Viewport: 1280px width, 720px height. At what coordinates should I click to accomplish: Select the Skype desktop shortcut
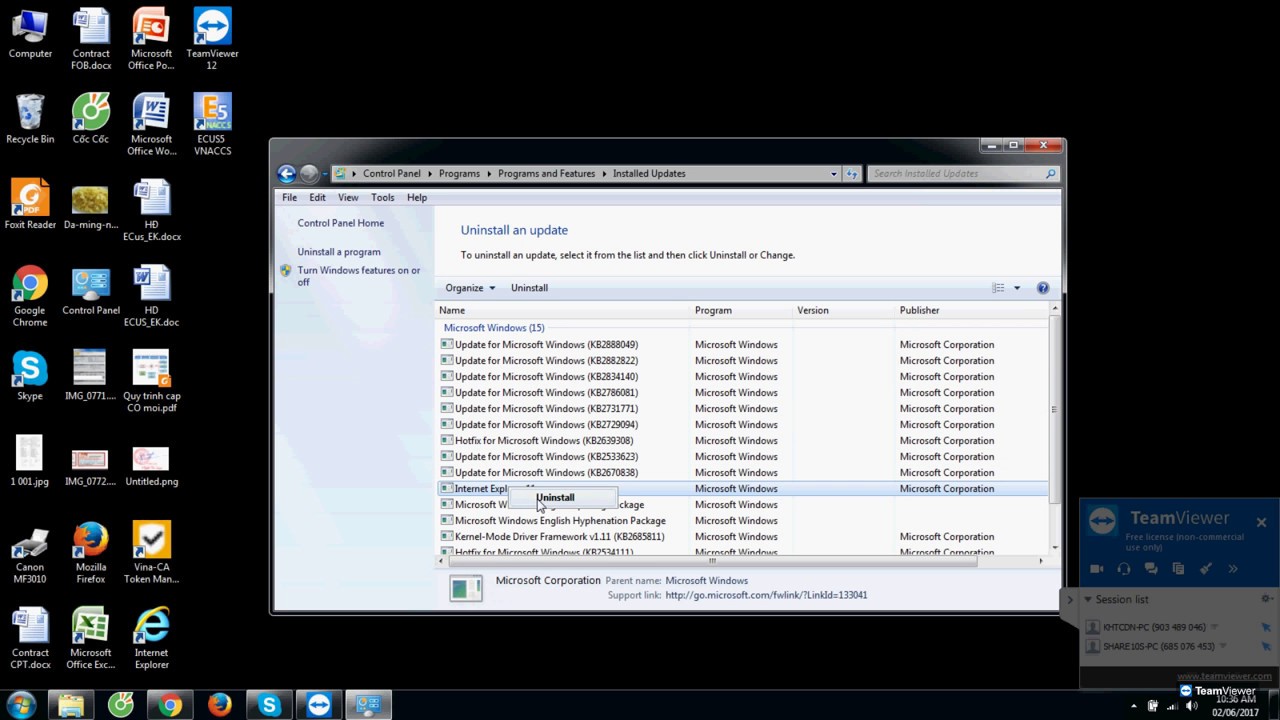(30, 375)
